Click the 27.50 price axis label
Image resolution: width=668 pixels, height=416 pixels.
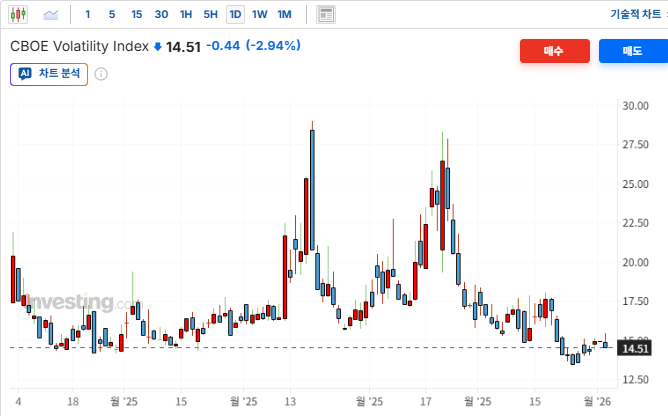[x=635, y=144]
